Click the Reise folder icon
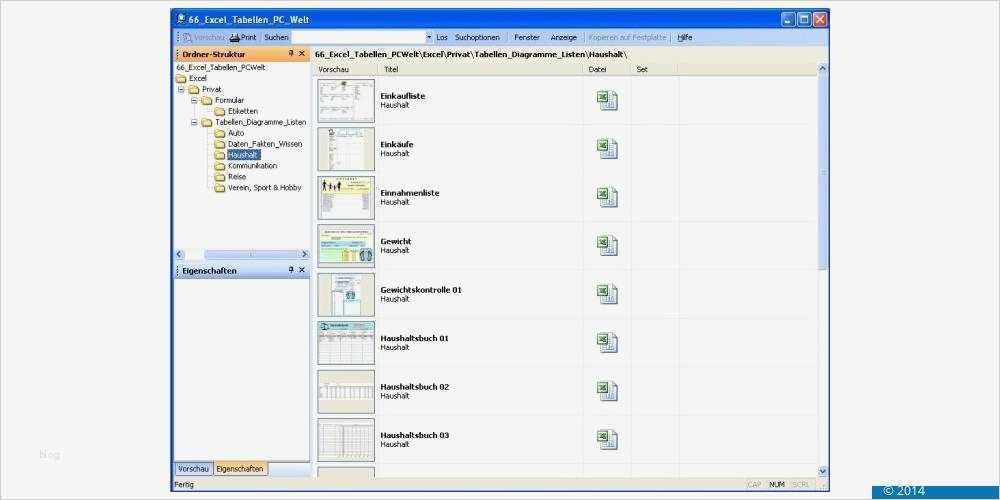Image resolution: width=1000 pixels, height=500 pixels. click(x=219, y=177)
